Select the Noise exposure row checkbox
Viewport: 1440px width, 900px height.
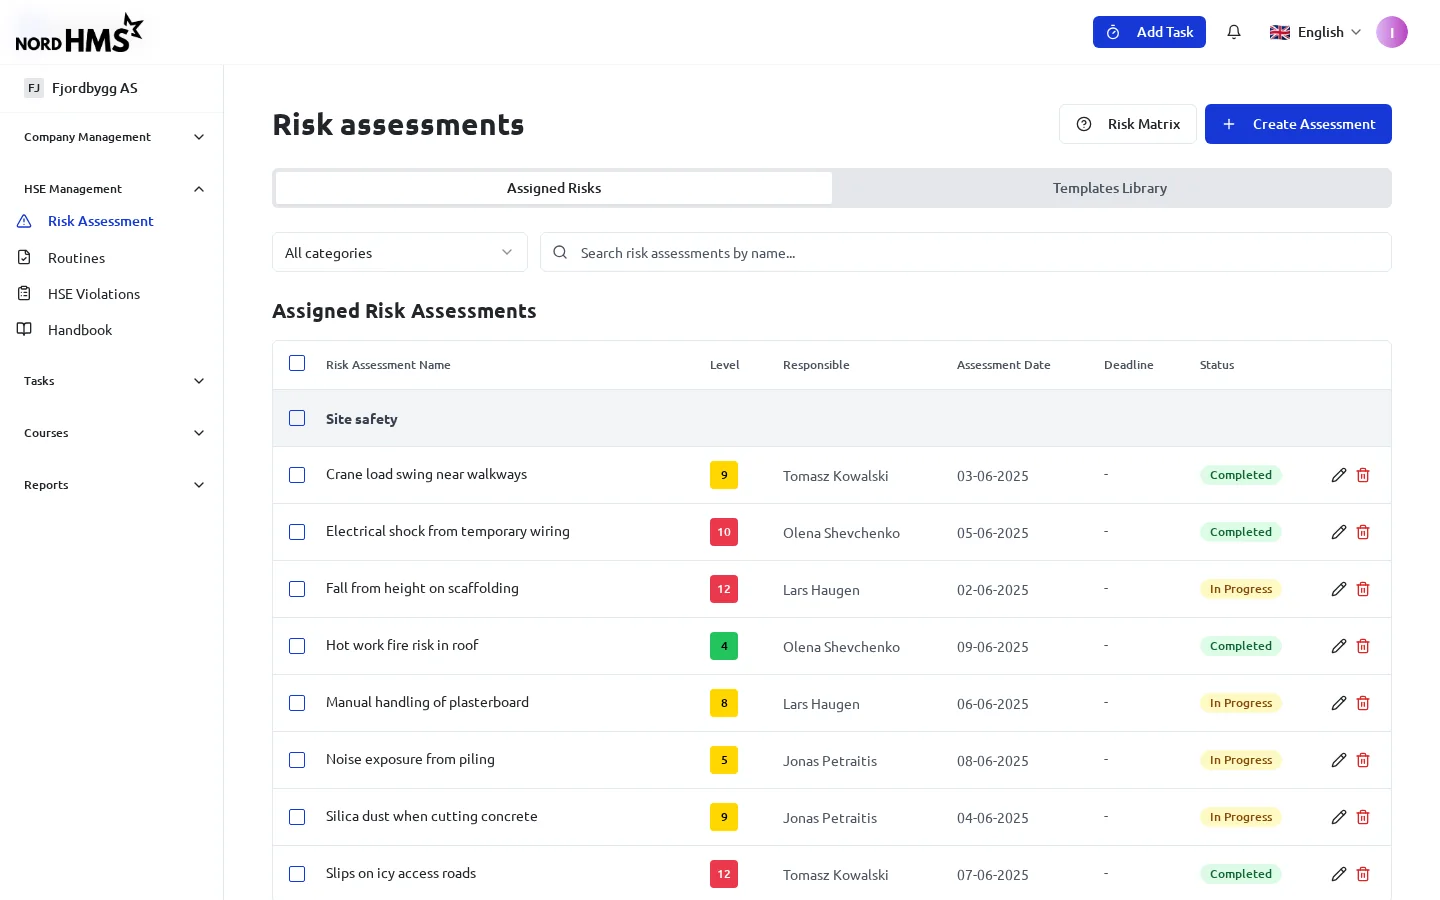pos(297,760)
